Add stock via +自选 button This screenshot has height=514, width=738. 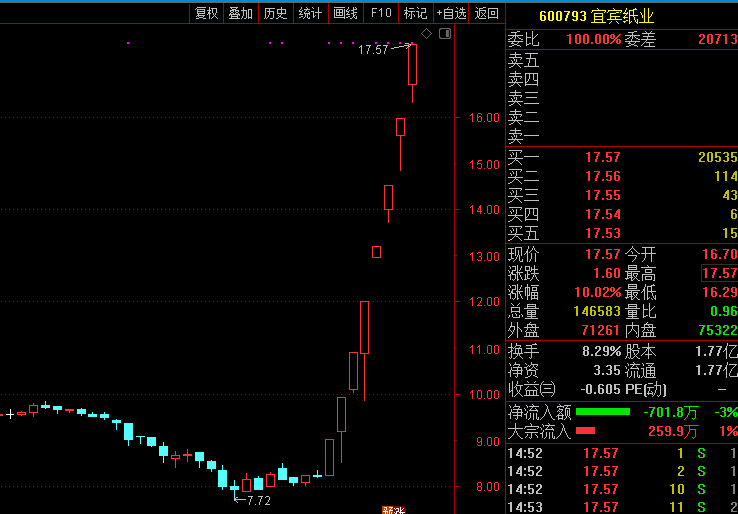pos(451,13)
